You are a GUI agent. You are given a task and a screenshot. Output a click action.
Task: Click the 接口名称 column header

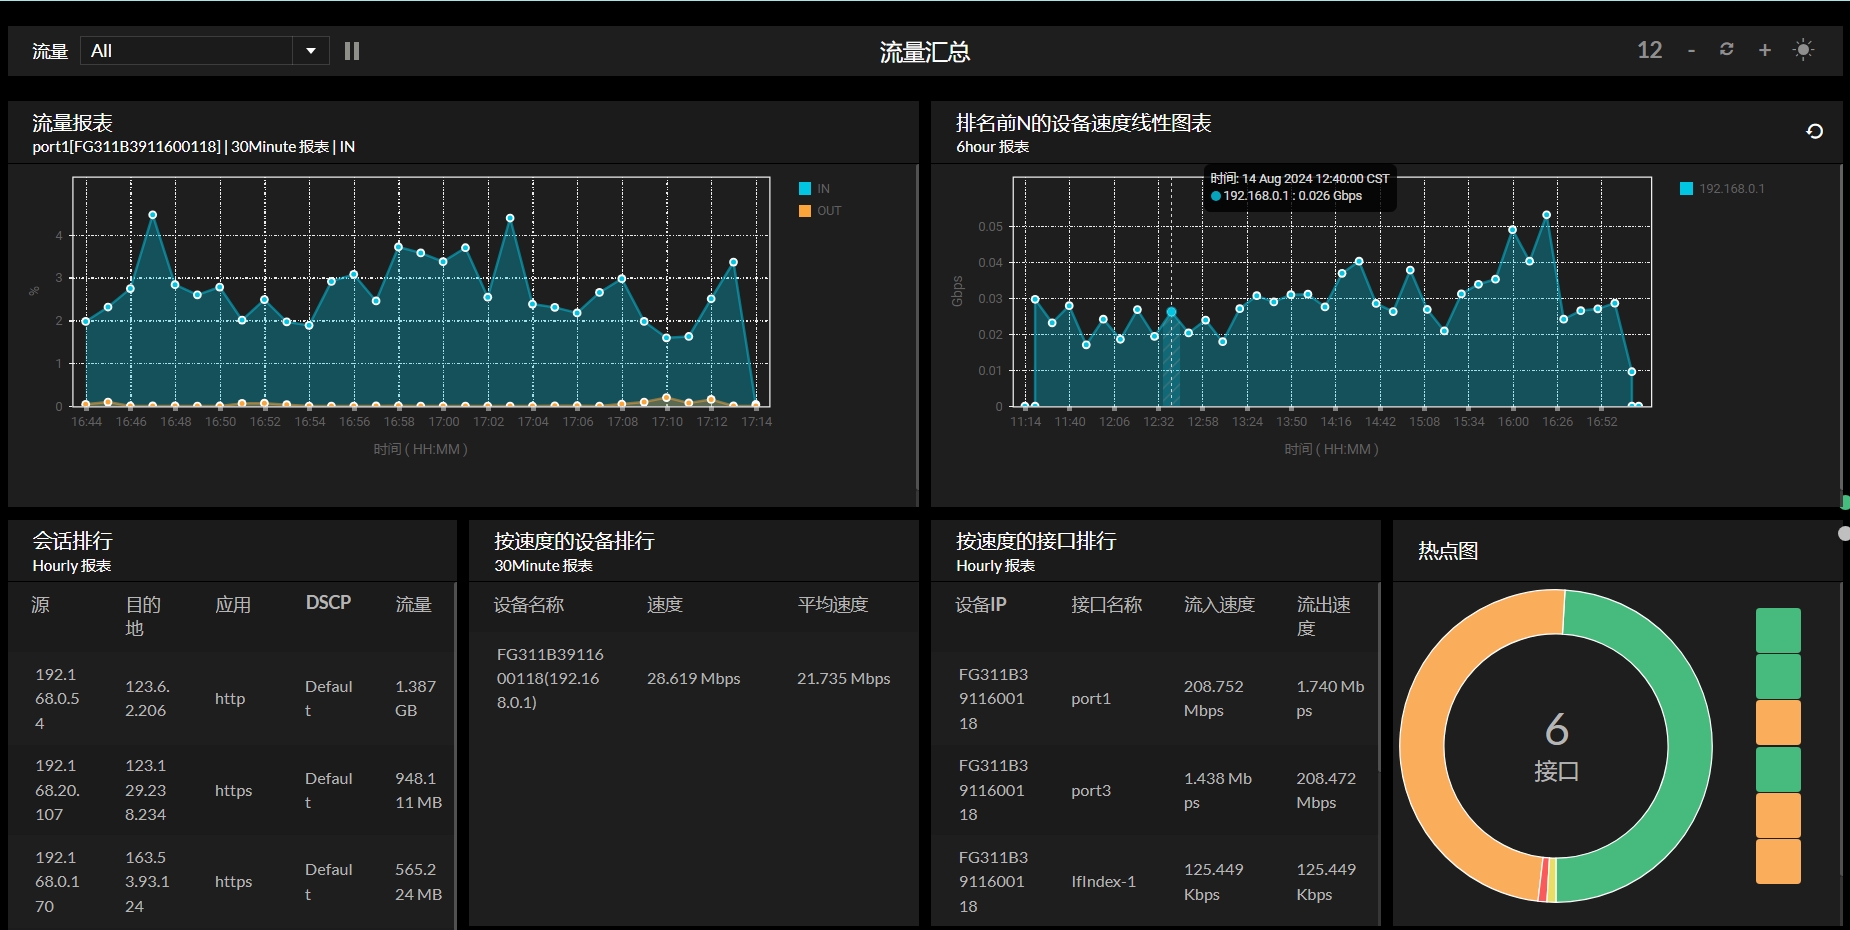click(x=1106, y=605)
